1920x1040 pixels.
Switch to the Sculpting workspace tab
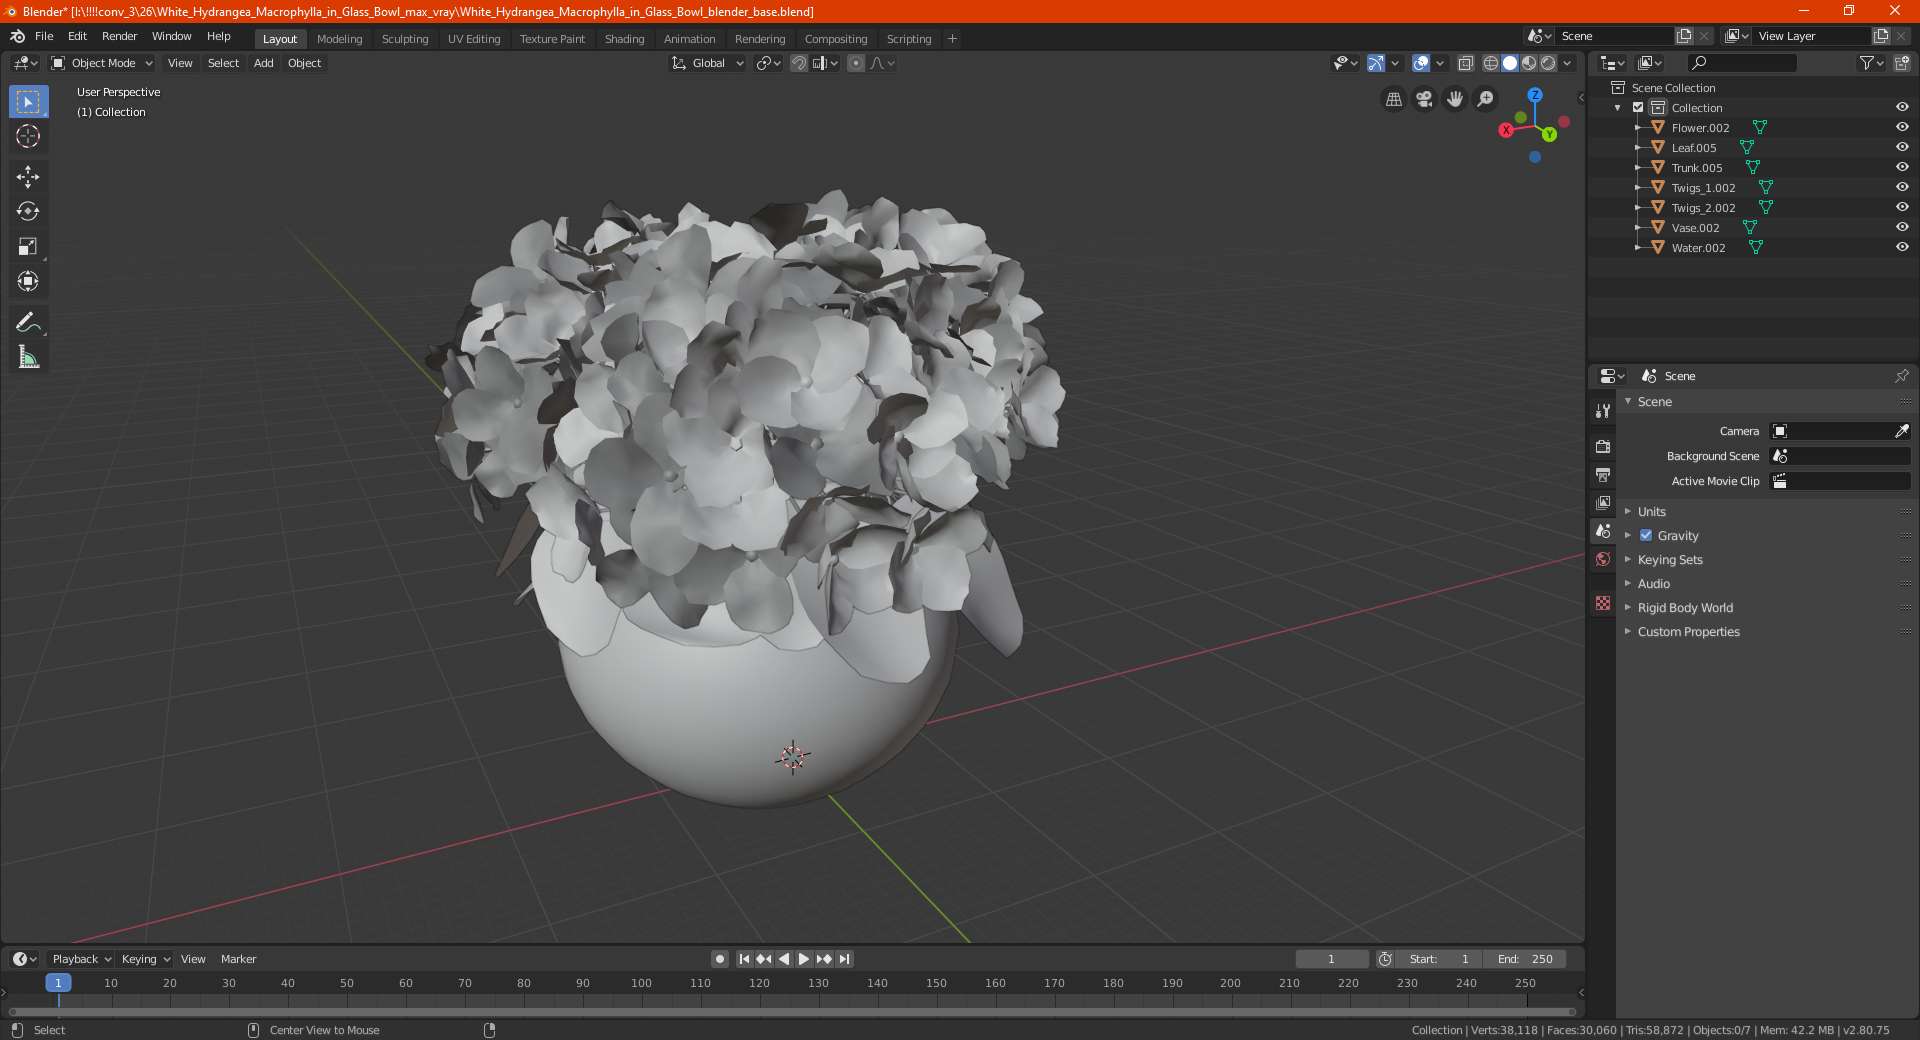405,39
